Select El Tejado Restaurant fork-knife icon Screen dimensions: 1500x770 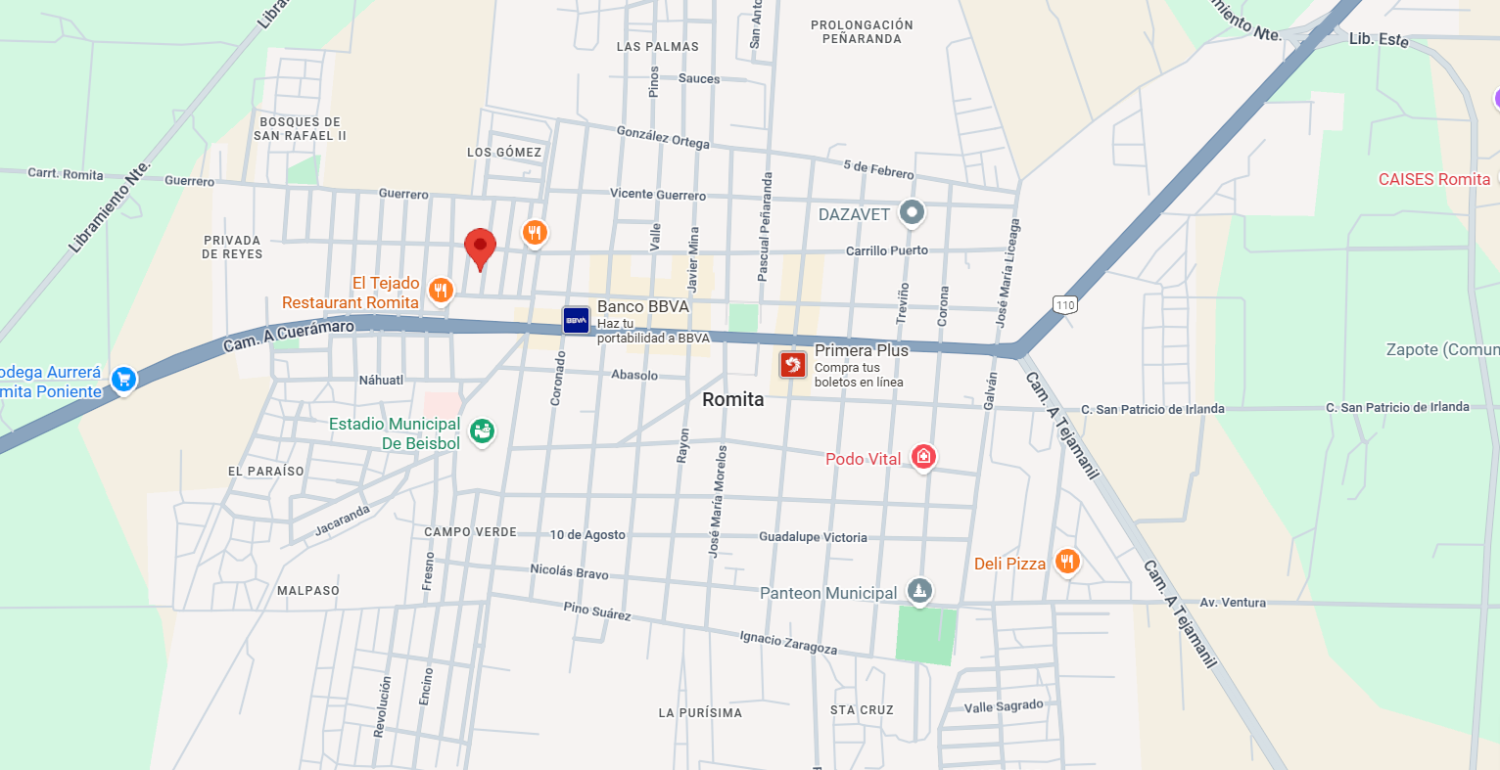[441, 291]
